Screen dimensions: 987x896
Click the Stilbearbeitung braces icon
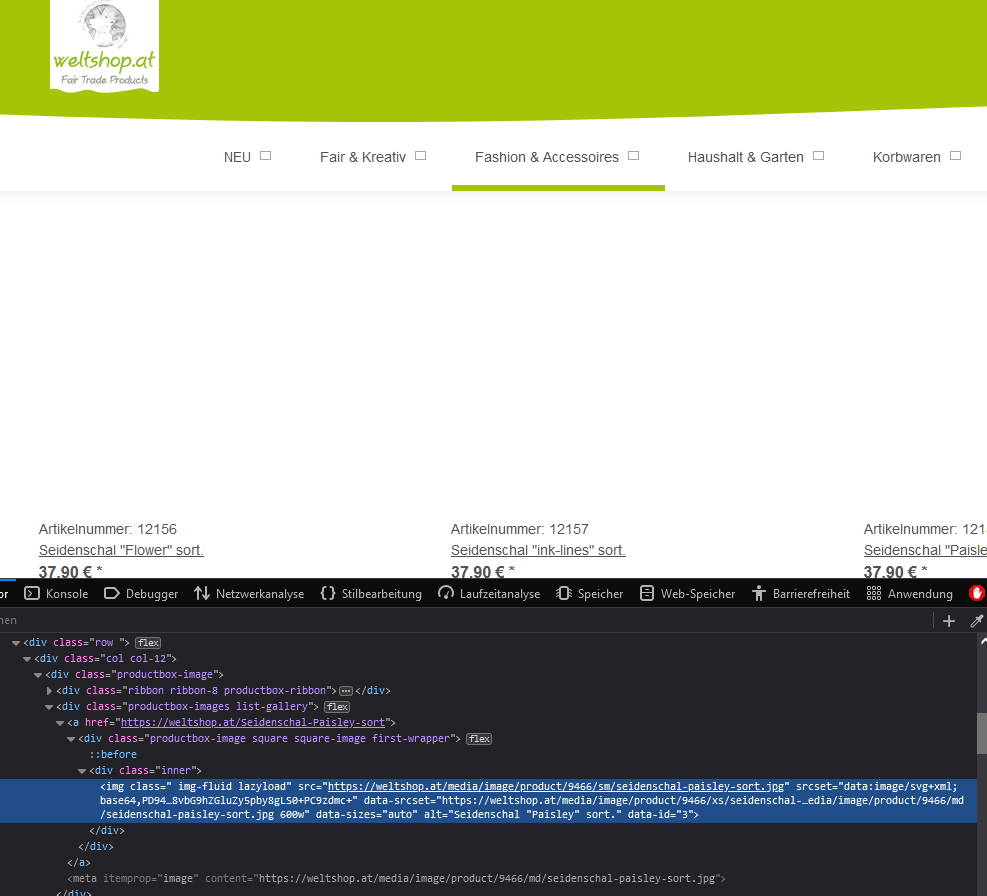point(328,594)
